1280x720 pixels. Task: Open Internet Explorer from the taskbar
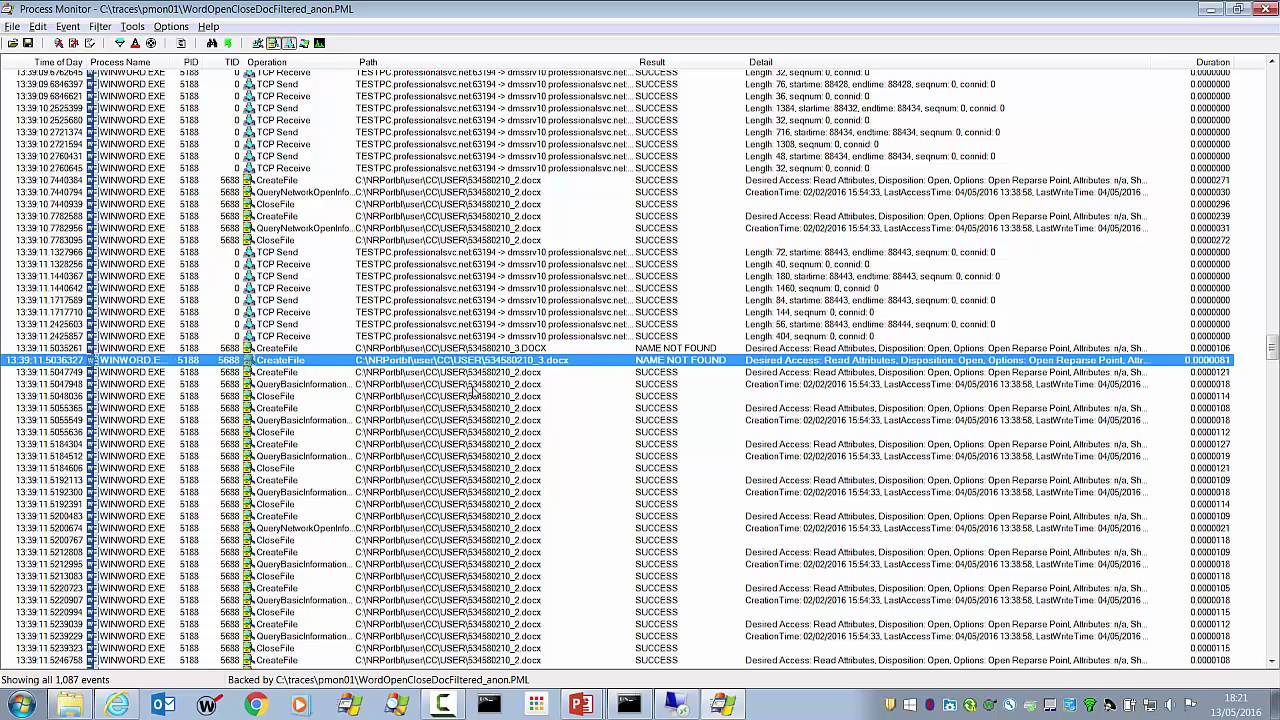pos(117,704)
